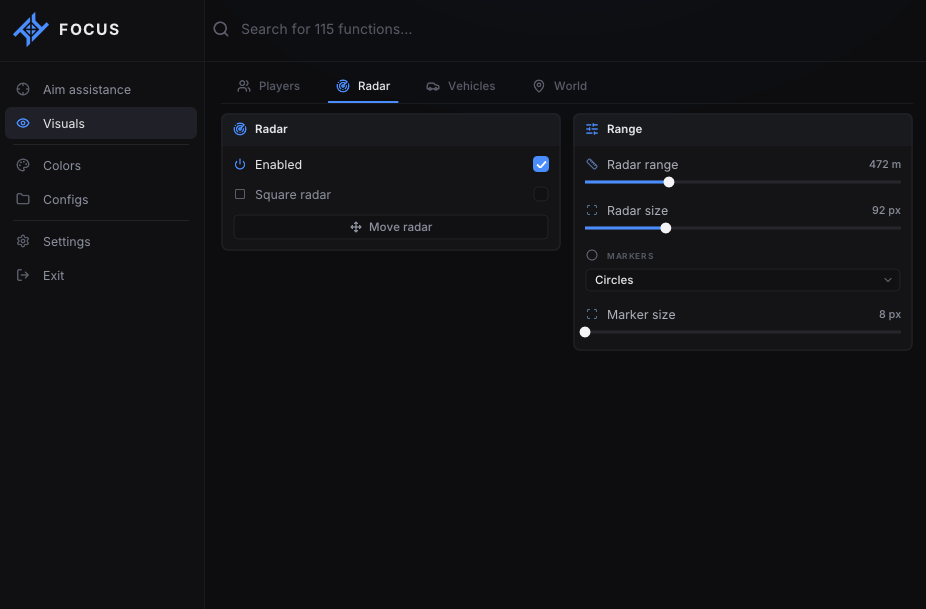Select the Radar tab
The image size is (926, 609).
click(363, 86)
